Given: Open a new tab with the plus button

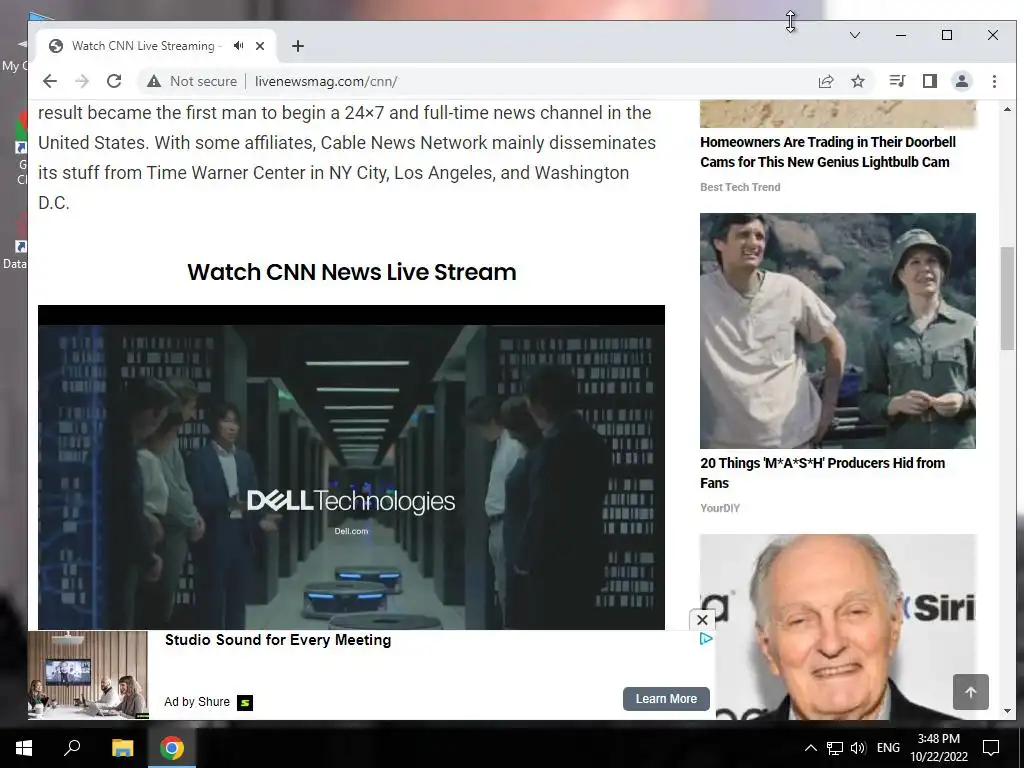Looking at the screenshot, I should (298, 46).
